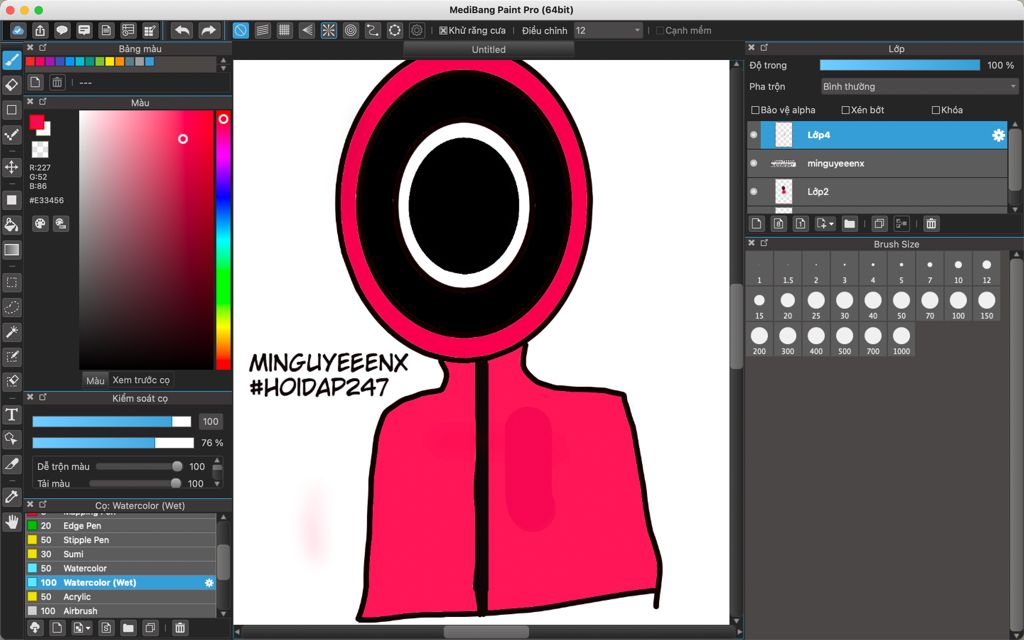Choose brush size 25
Viewport: 1024px width, 640px height.
click(x=816, y=304)
